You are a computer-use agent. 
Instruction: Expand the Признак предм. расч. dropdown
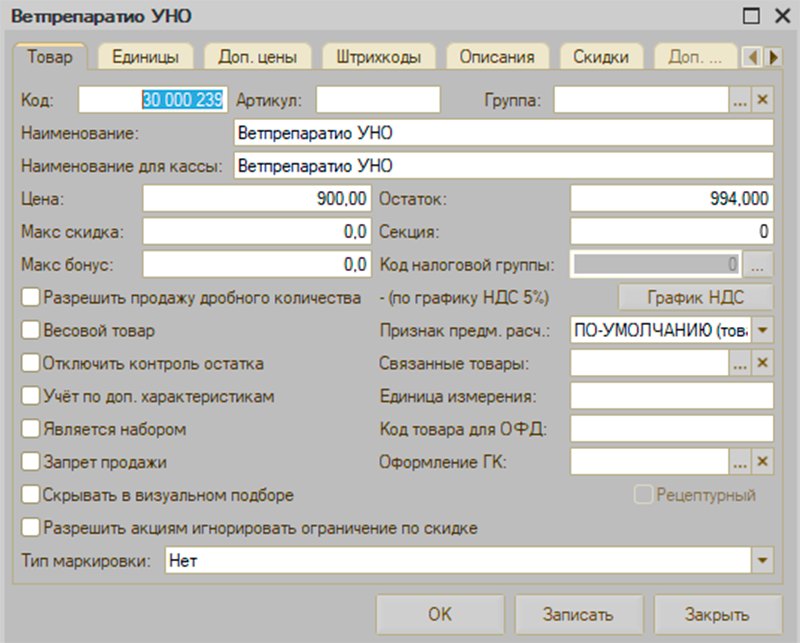(762, 330)
